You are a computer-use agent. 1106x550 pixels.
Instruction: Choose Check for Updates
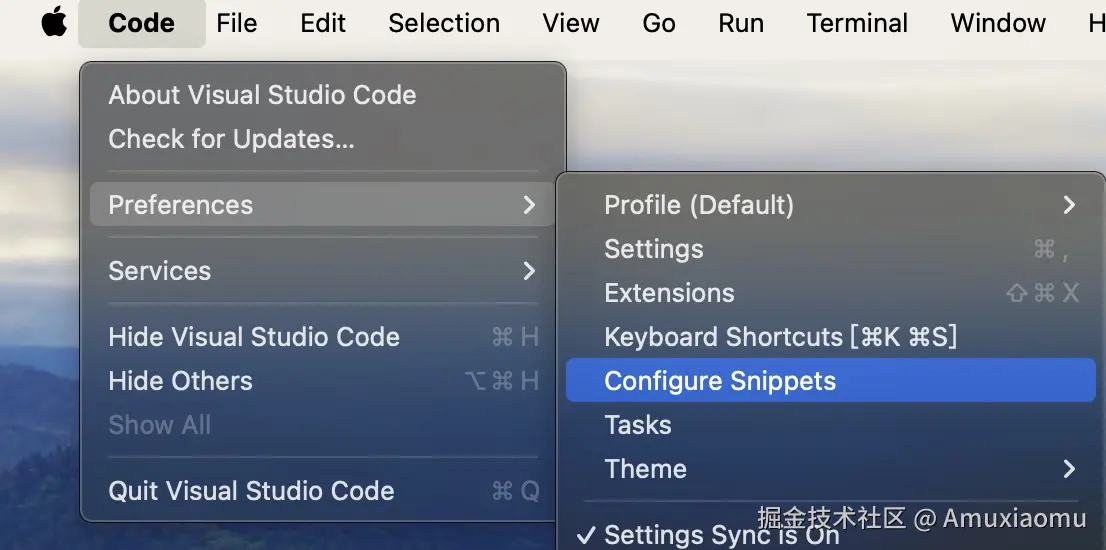click(x=231, y=139)
